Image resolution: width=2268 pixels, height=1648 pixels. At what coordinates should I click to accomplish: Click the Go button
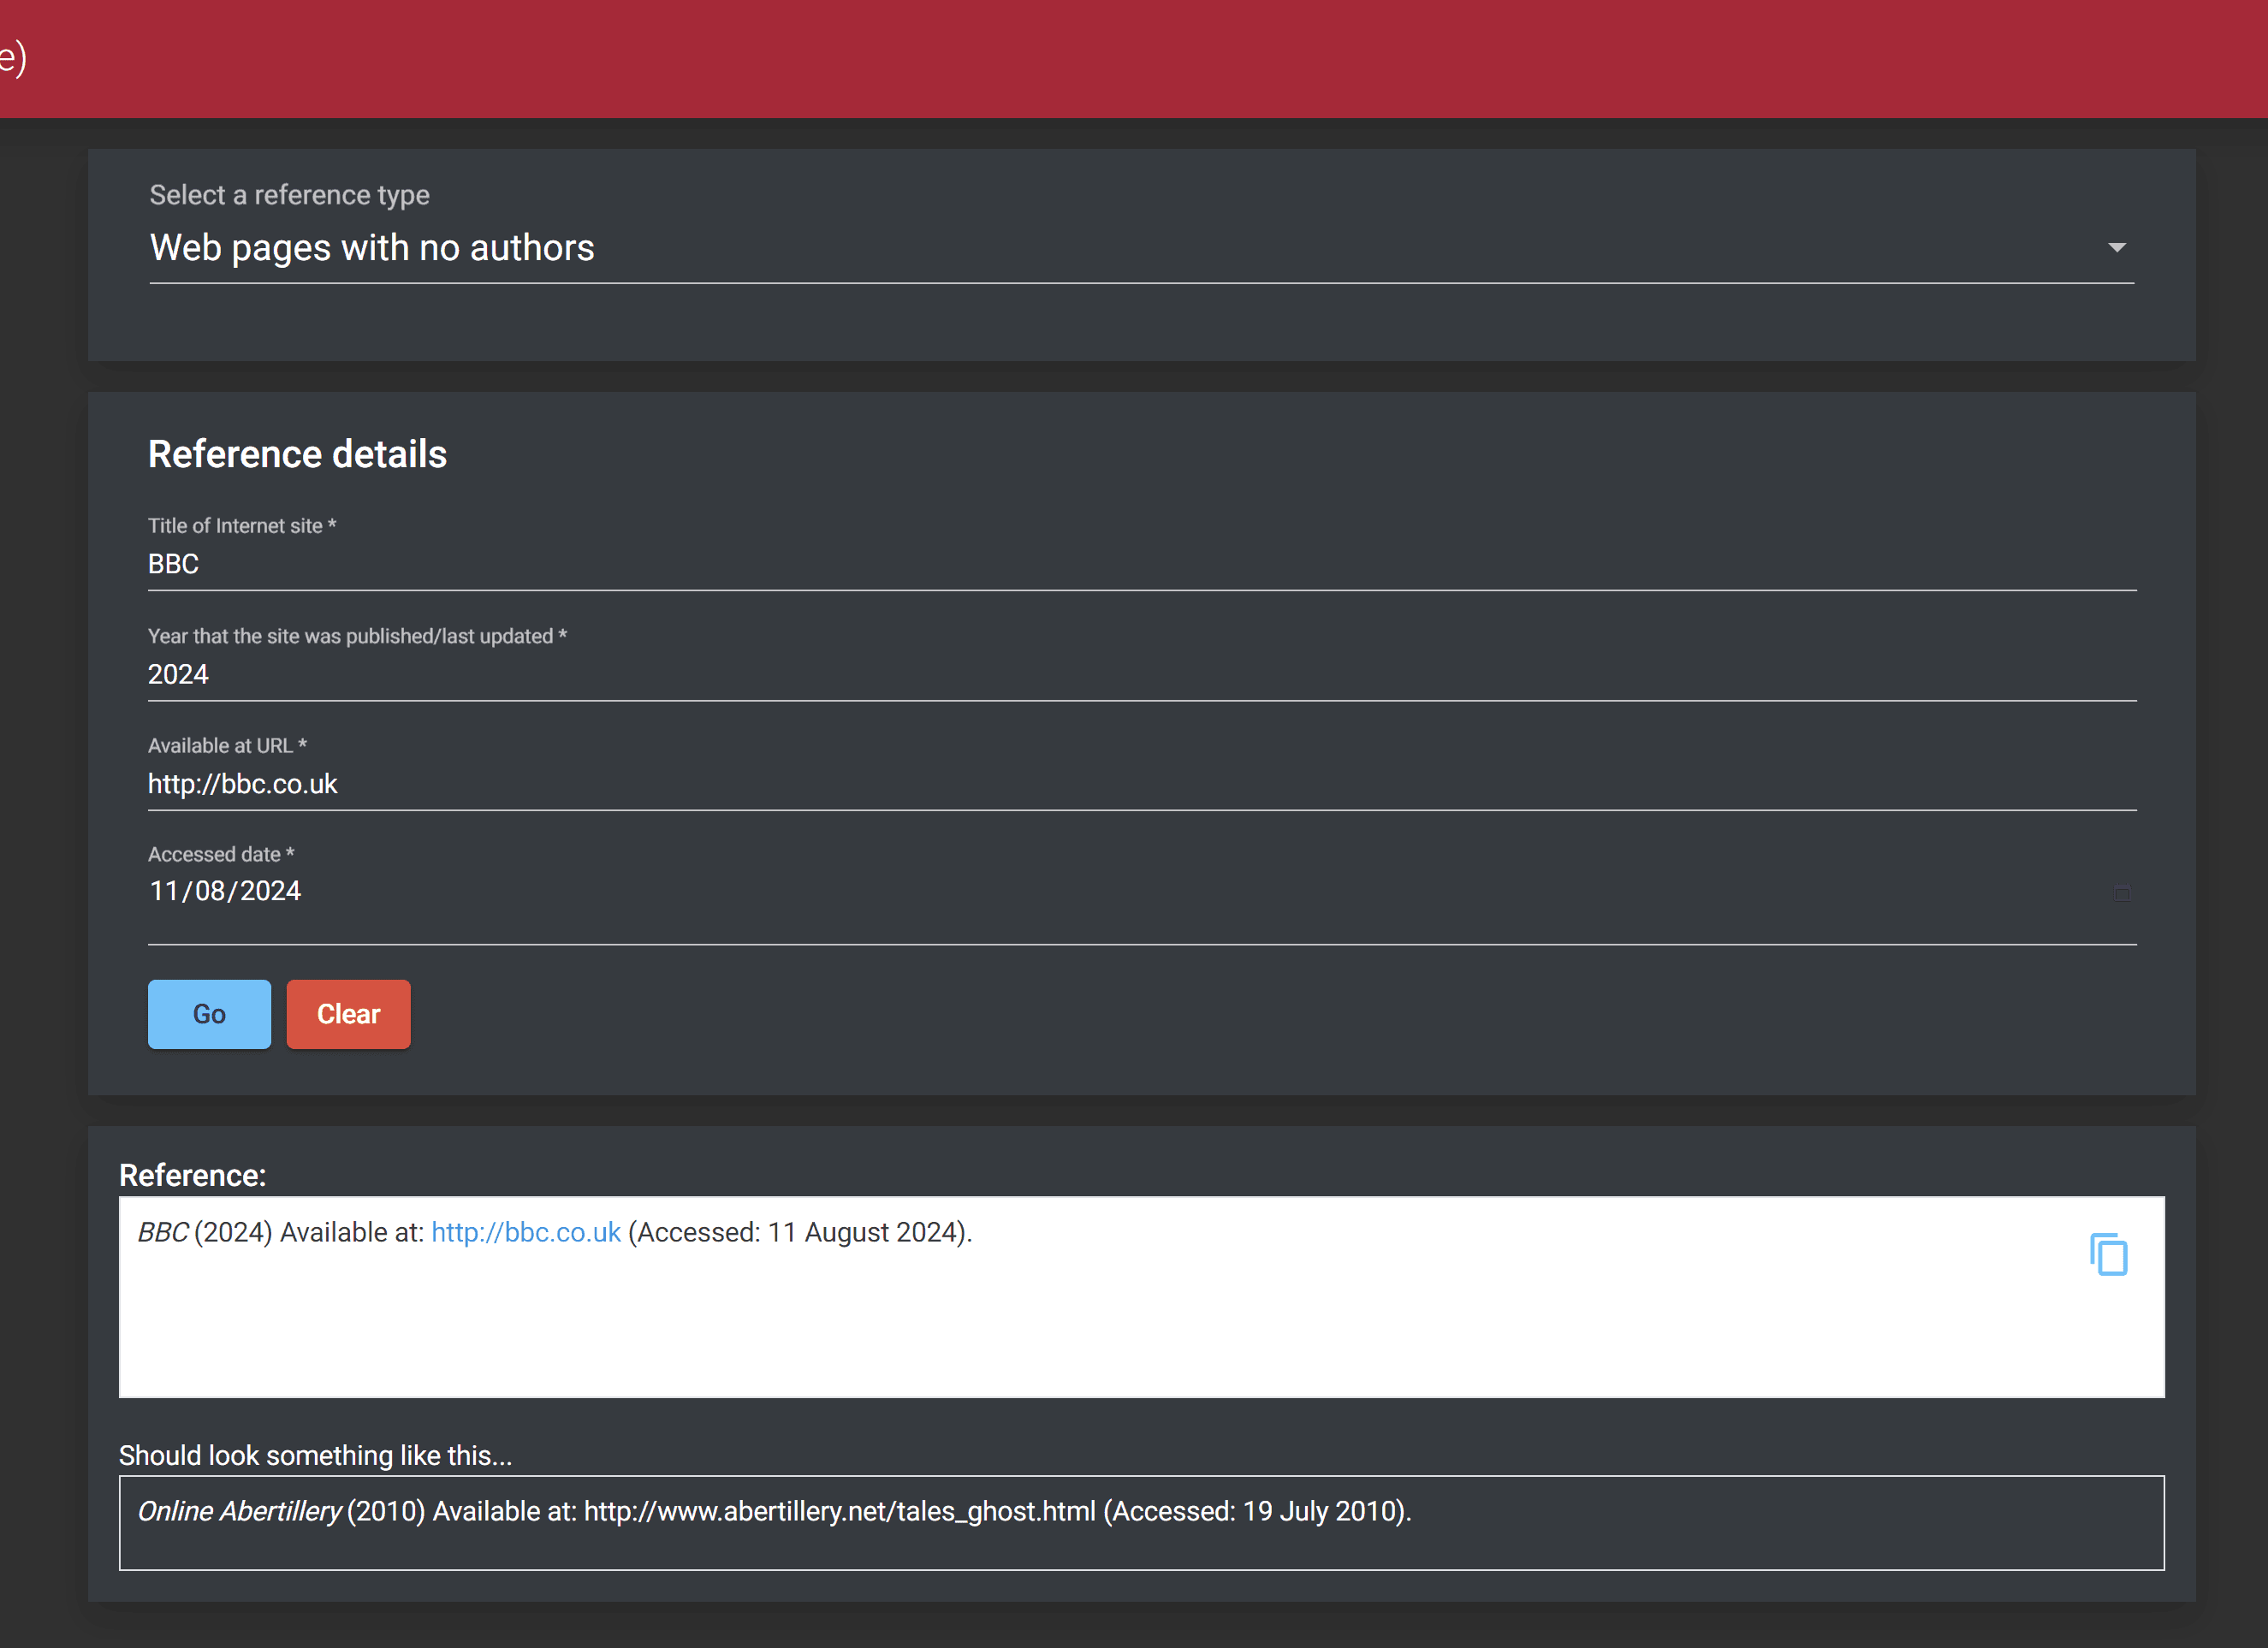[209, 1014]
